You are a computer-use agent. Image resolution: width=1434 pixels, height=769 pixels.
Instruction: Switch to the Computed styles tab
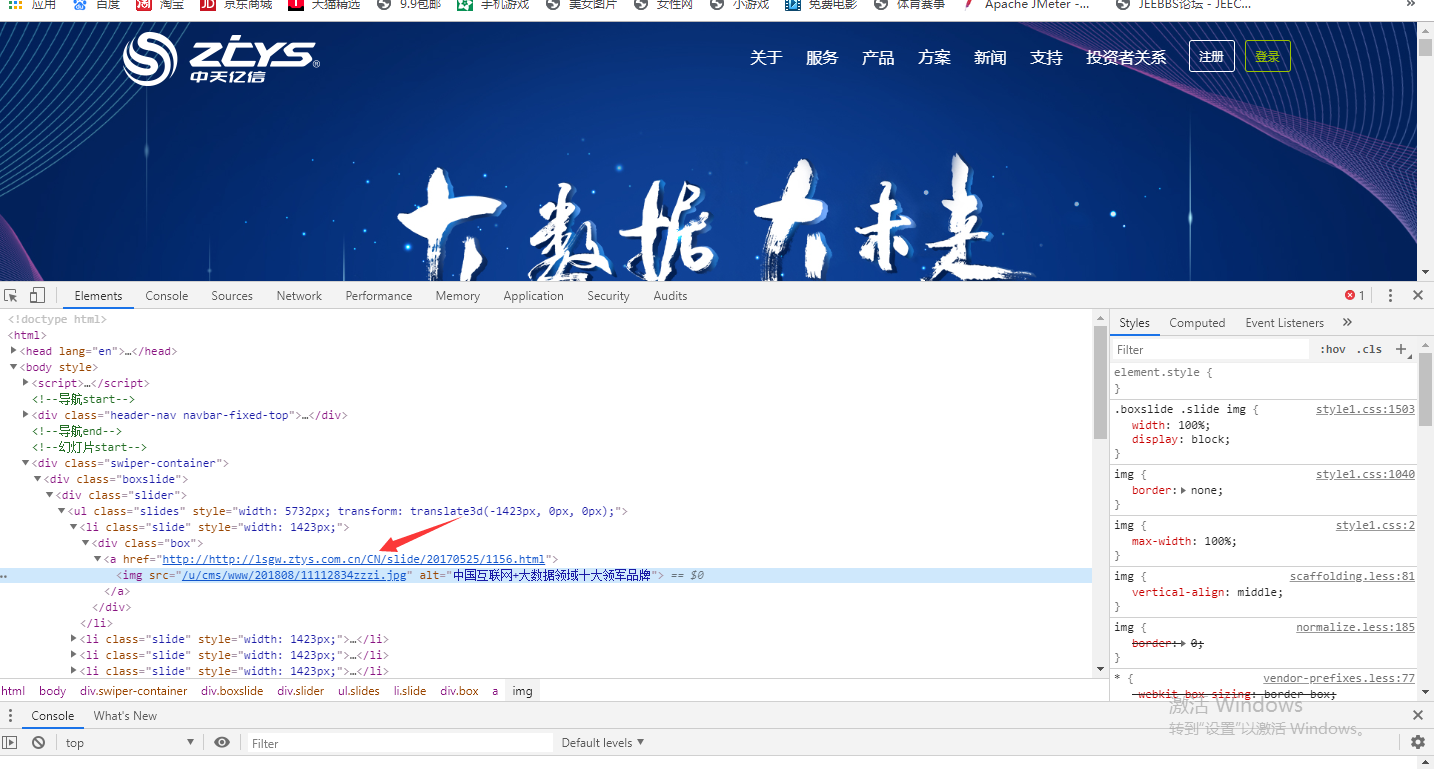click(1197, 323)
